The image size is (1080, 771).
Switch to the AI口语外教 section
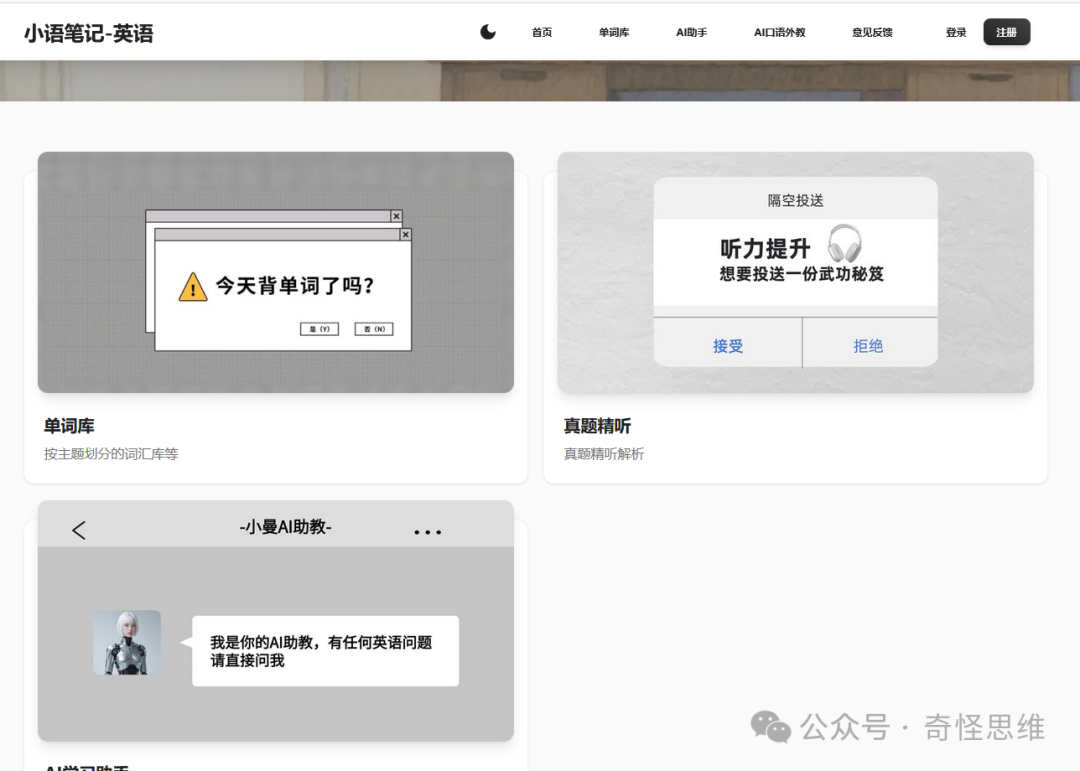[780, 32]
